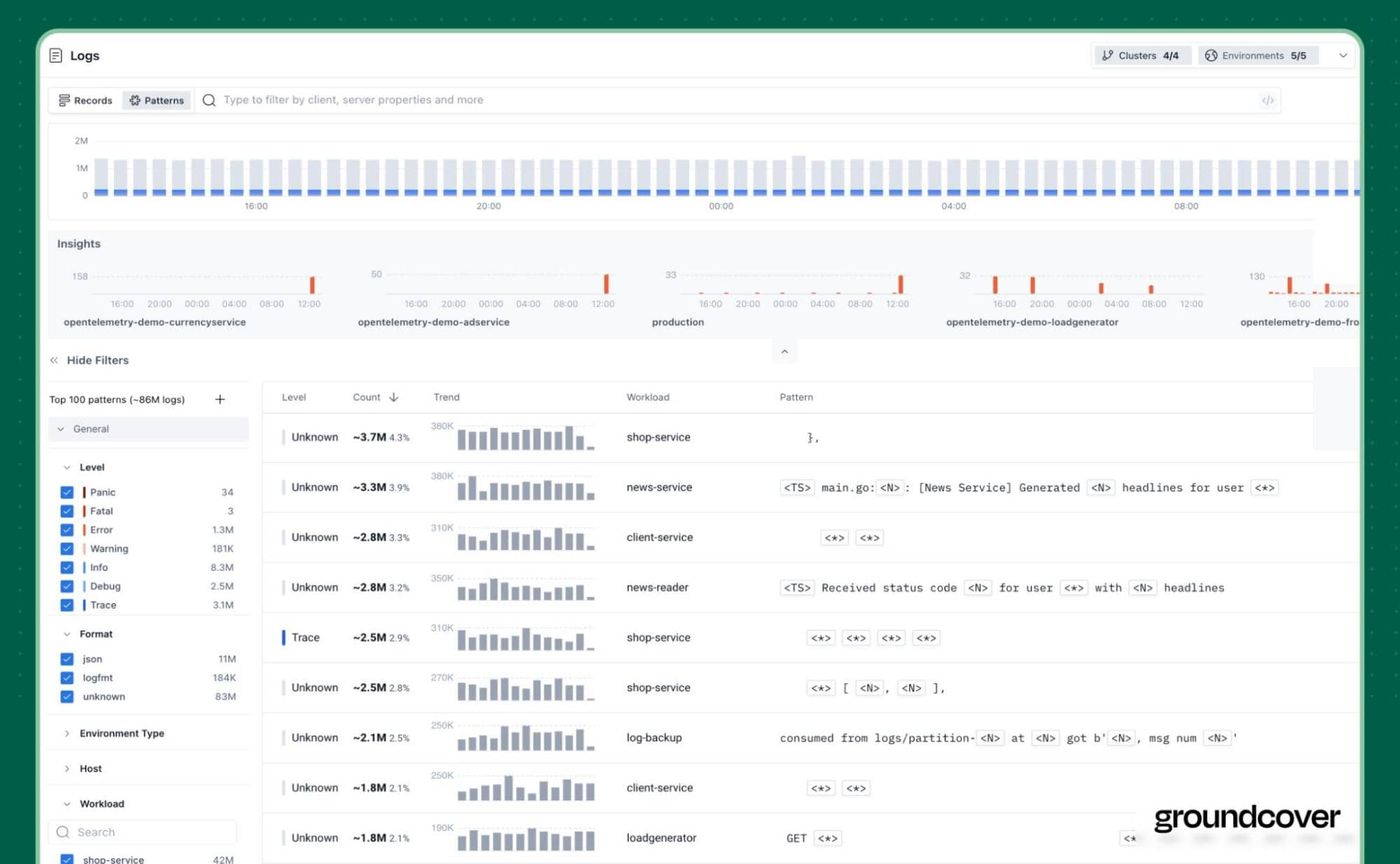
Task: Click the Count sort arrow icon
Action: click(x=393, y=397)
